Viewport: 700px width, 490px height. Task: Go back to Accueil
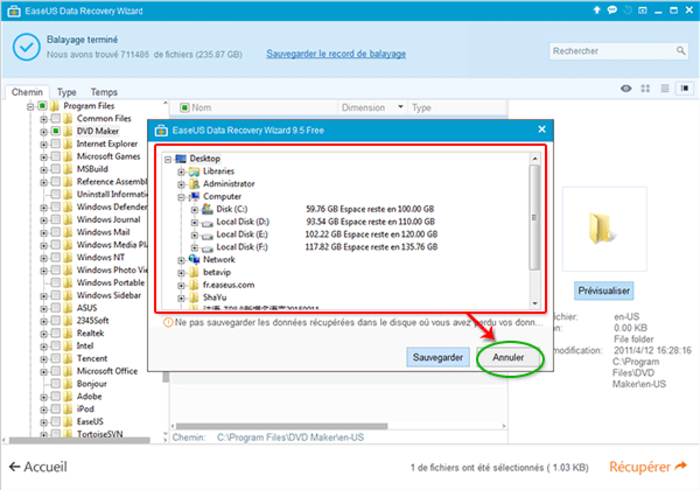38,467
